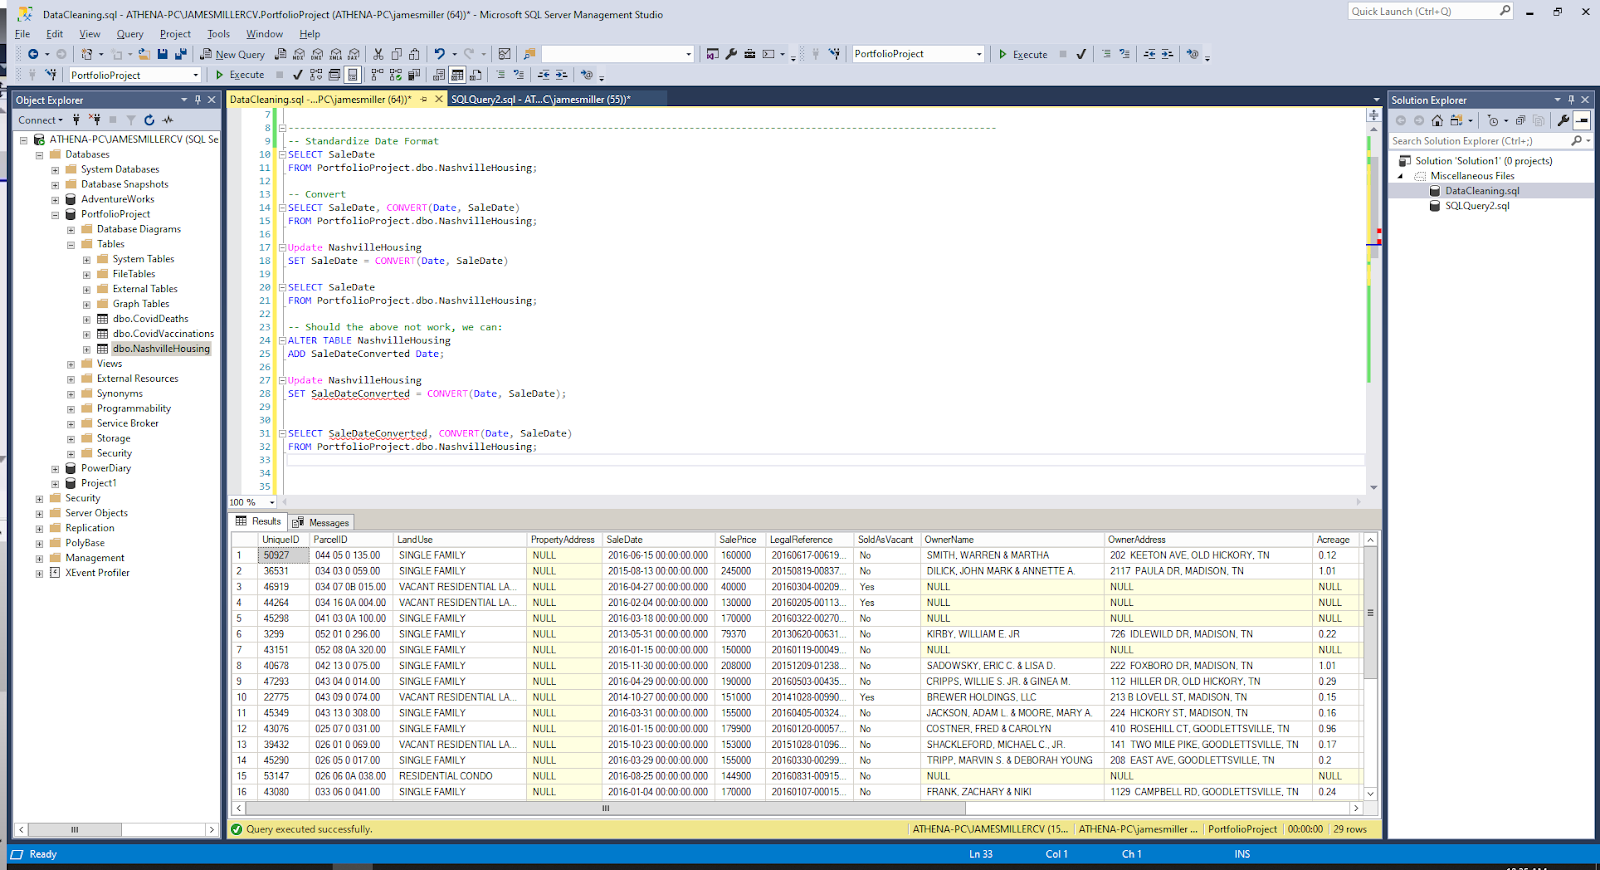Image resolution: width=1600 pixels, height=870 pixels.
Task: Click the Undo arrow icon
Action: [439, 54]
